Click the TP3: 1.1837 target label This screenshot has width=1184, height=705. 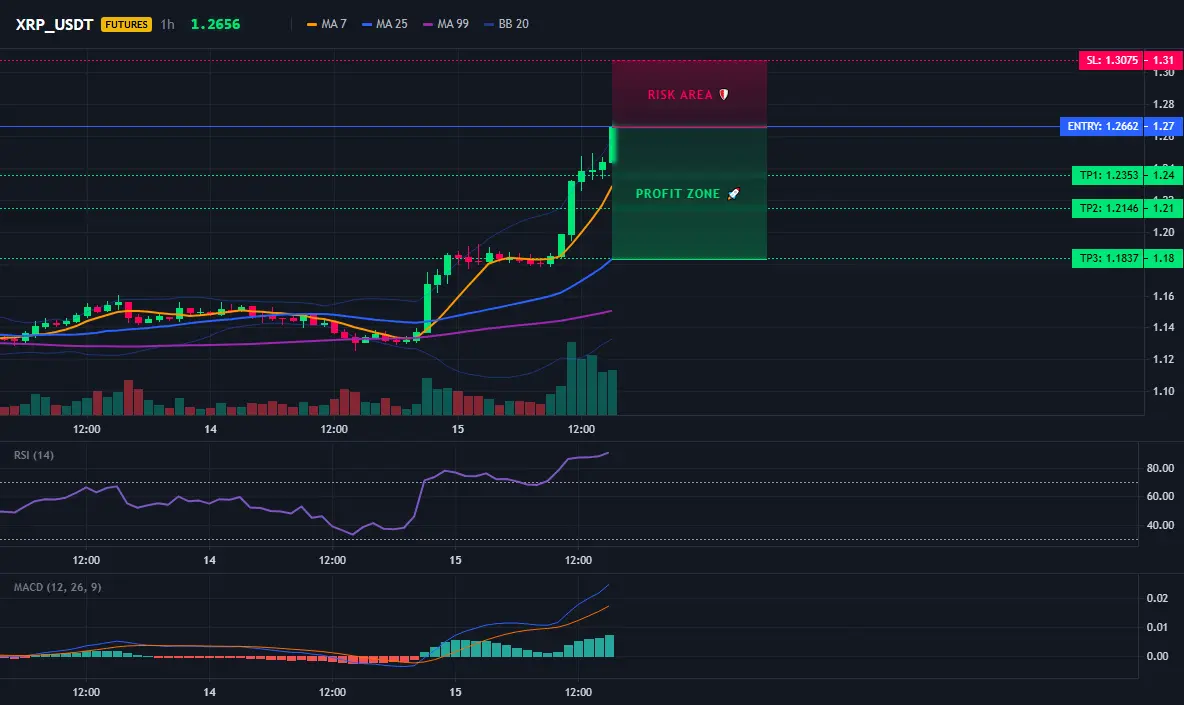coord(1108,258)
